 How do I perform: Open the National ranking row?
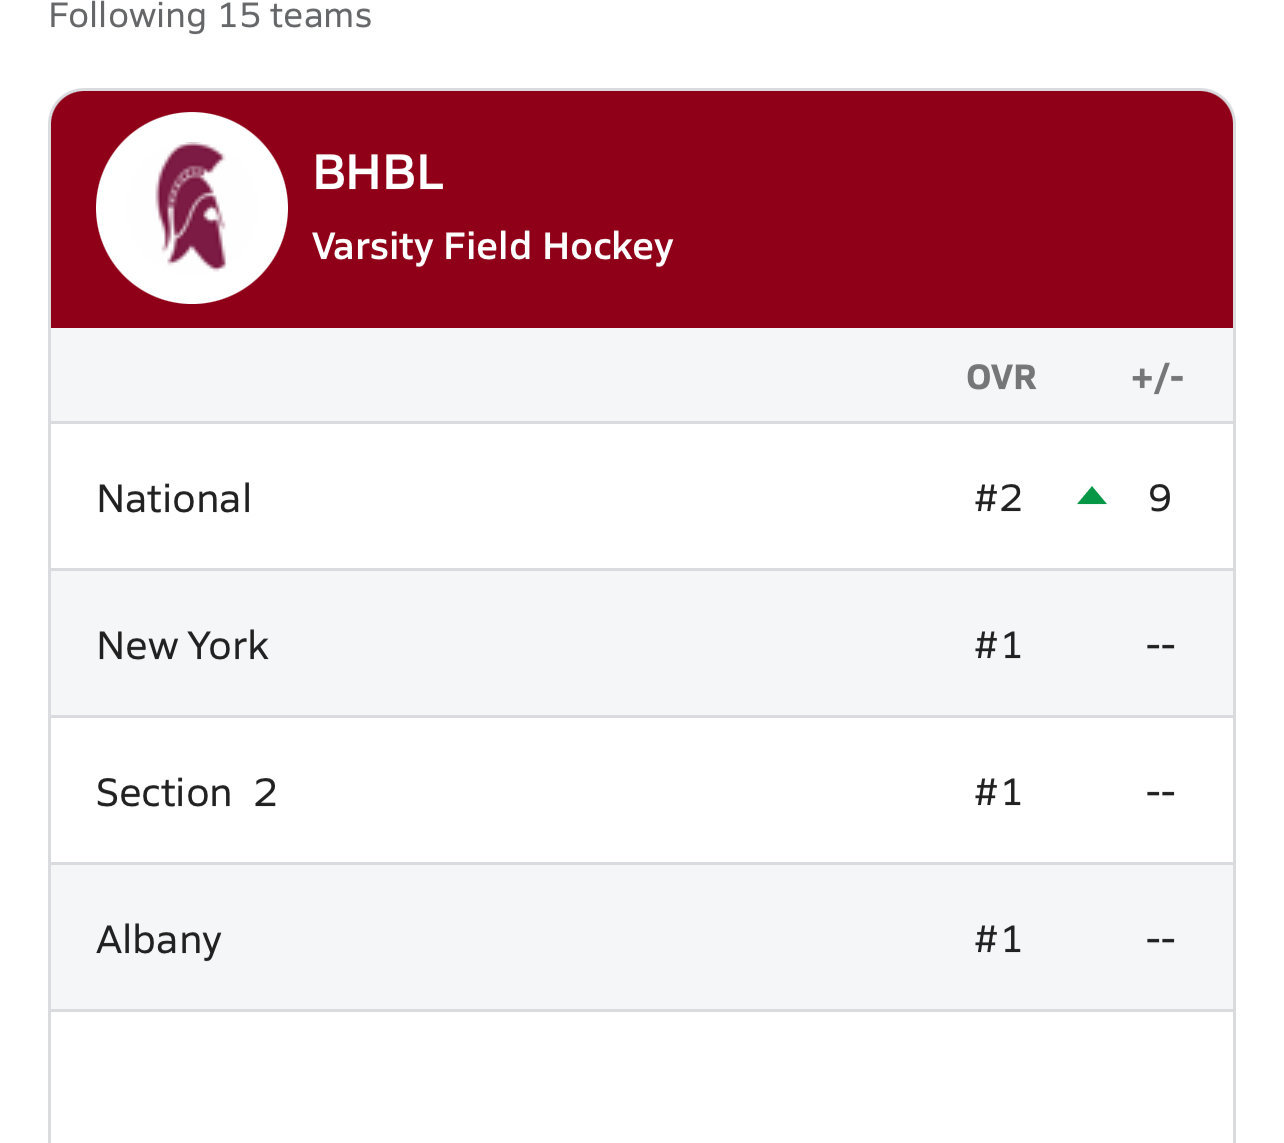tap(642, 497)
